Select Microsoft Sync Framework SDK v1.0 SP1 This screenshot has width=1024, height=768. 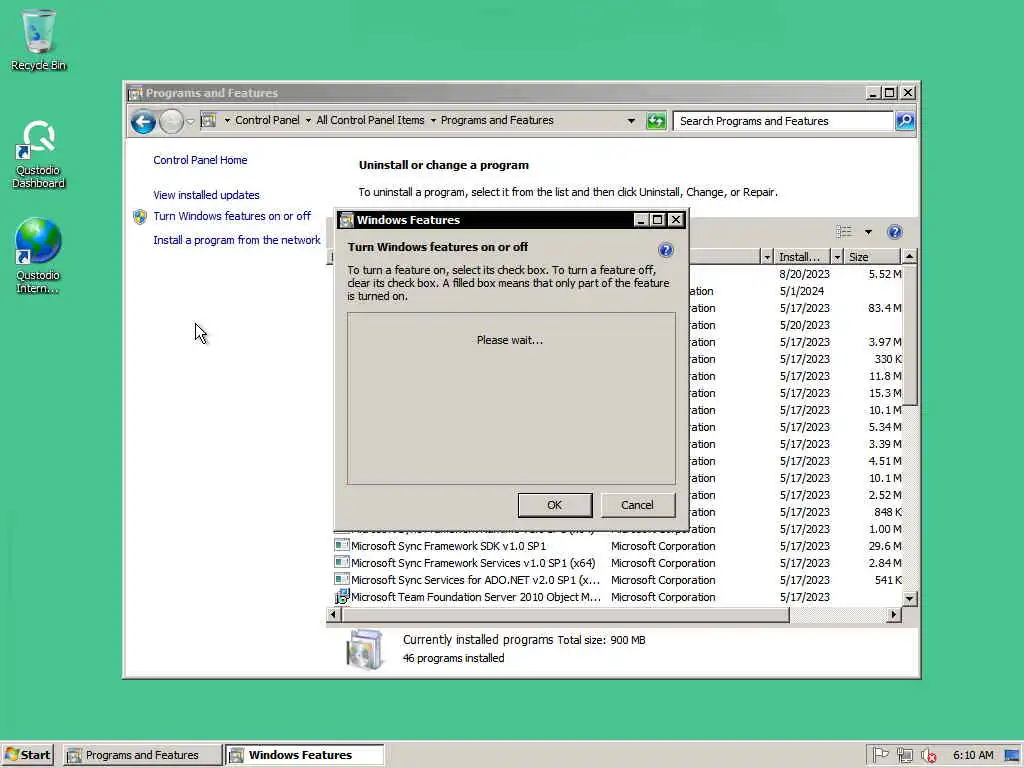(449, 546)
